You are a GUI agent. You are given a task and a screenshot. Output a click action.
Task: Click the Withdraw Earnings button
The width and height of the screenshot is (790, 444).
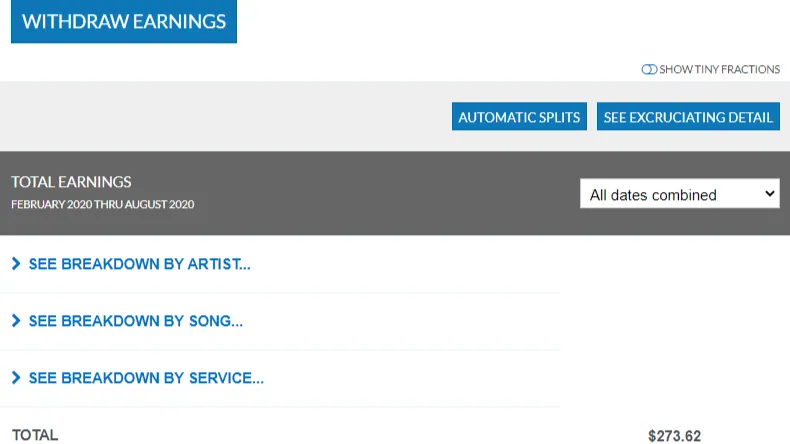[124, 22]
